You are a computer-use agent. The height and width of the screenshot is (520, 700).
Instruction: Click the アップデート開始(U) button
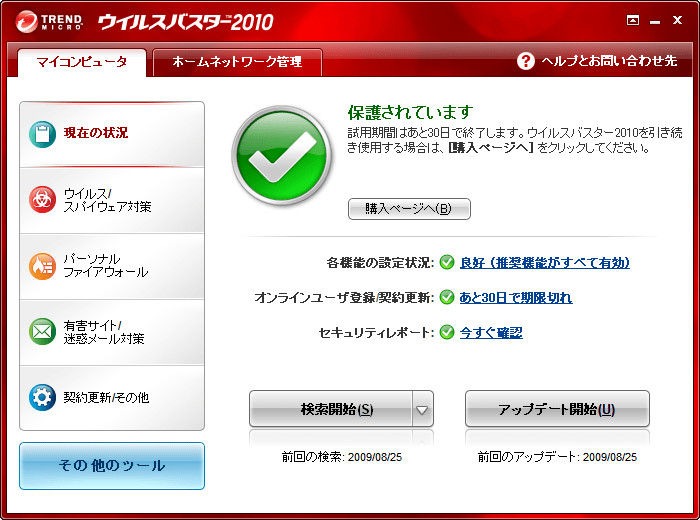coord(557,409)
